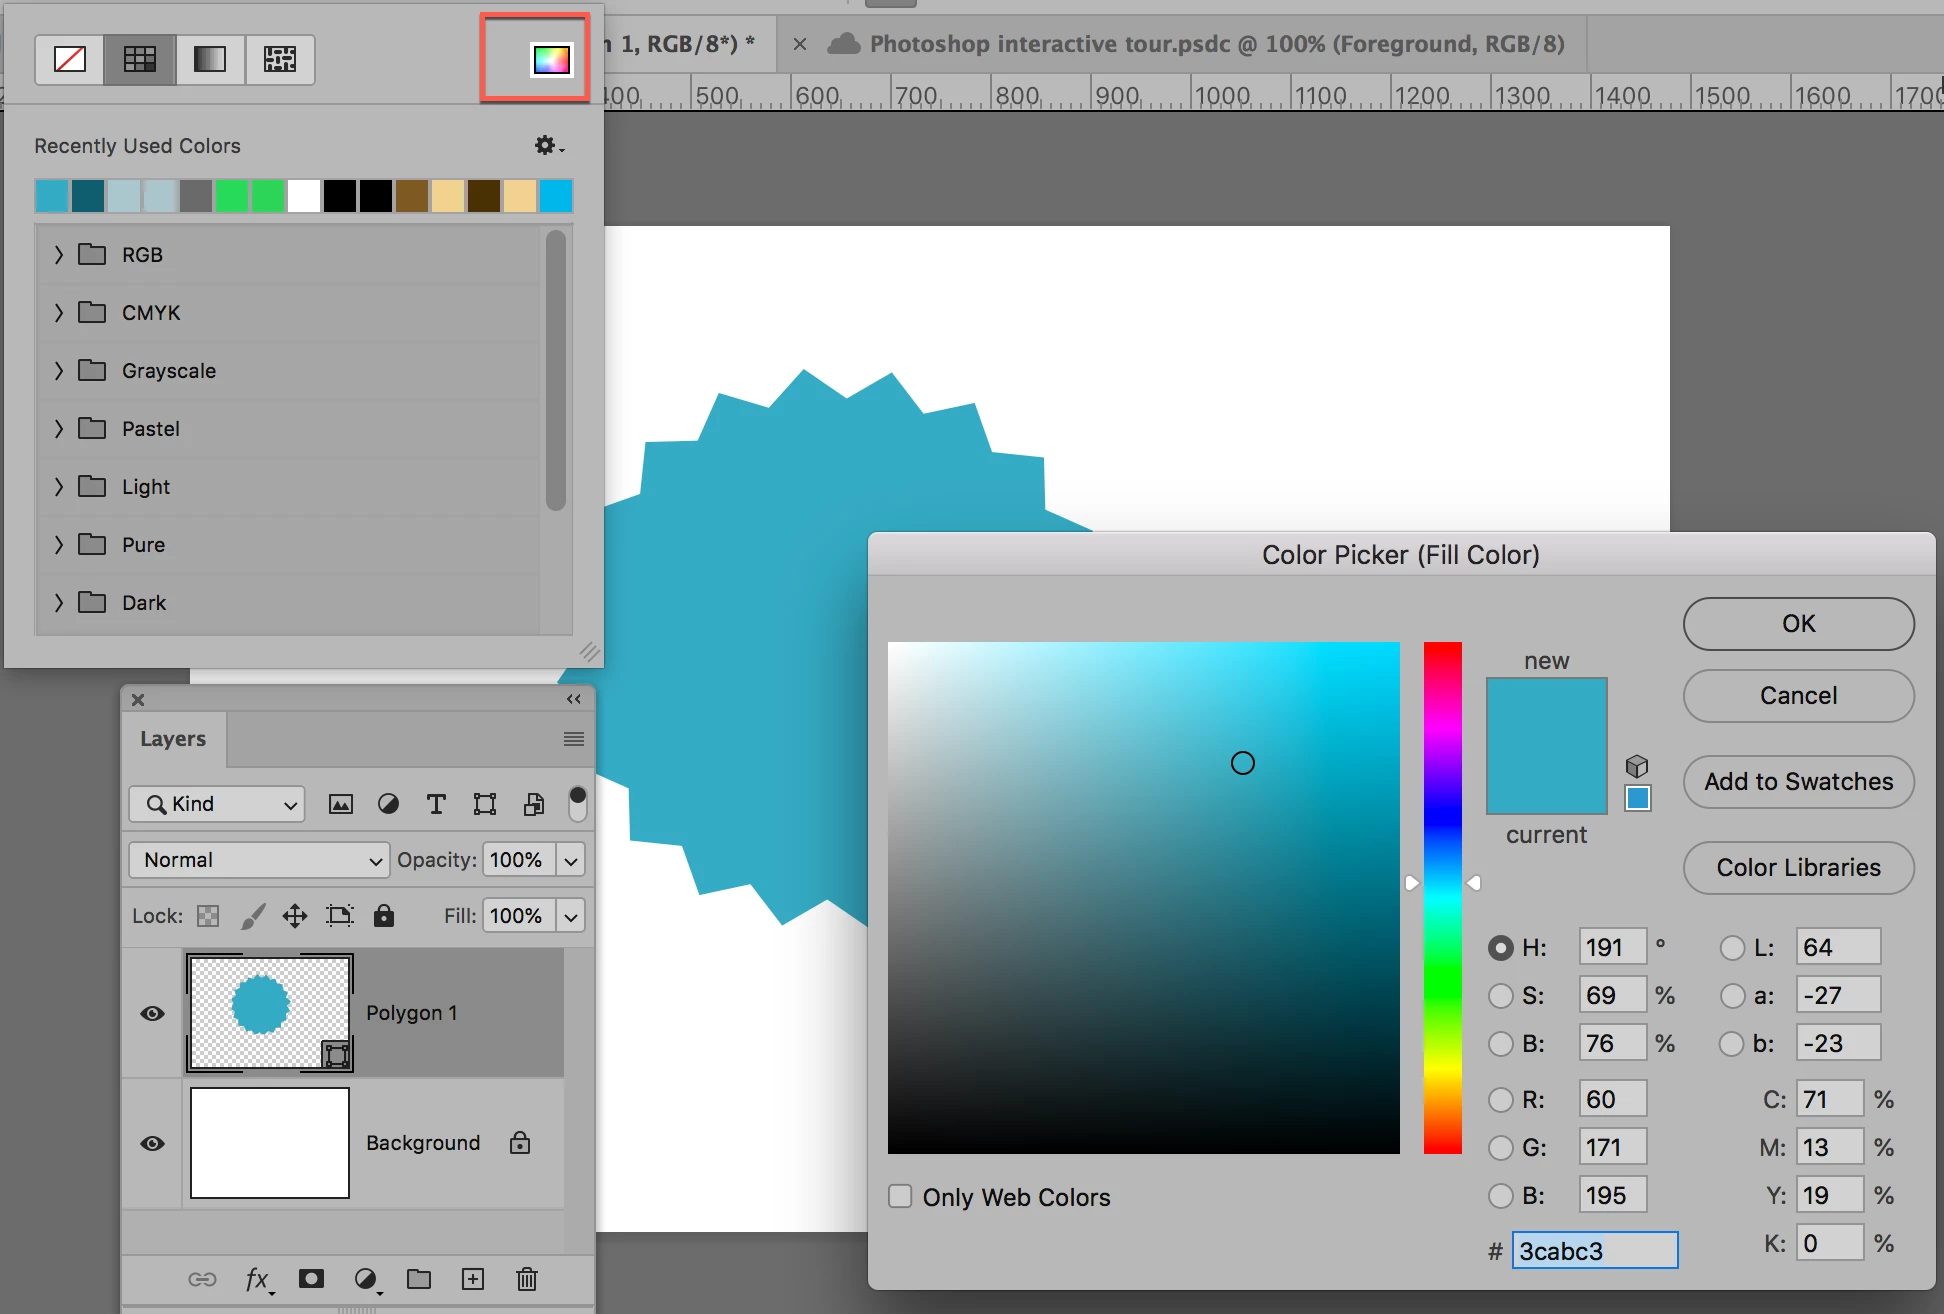Select the S saturation radio button

(x=1500, y=996)
